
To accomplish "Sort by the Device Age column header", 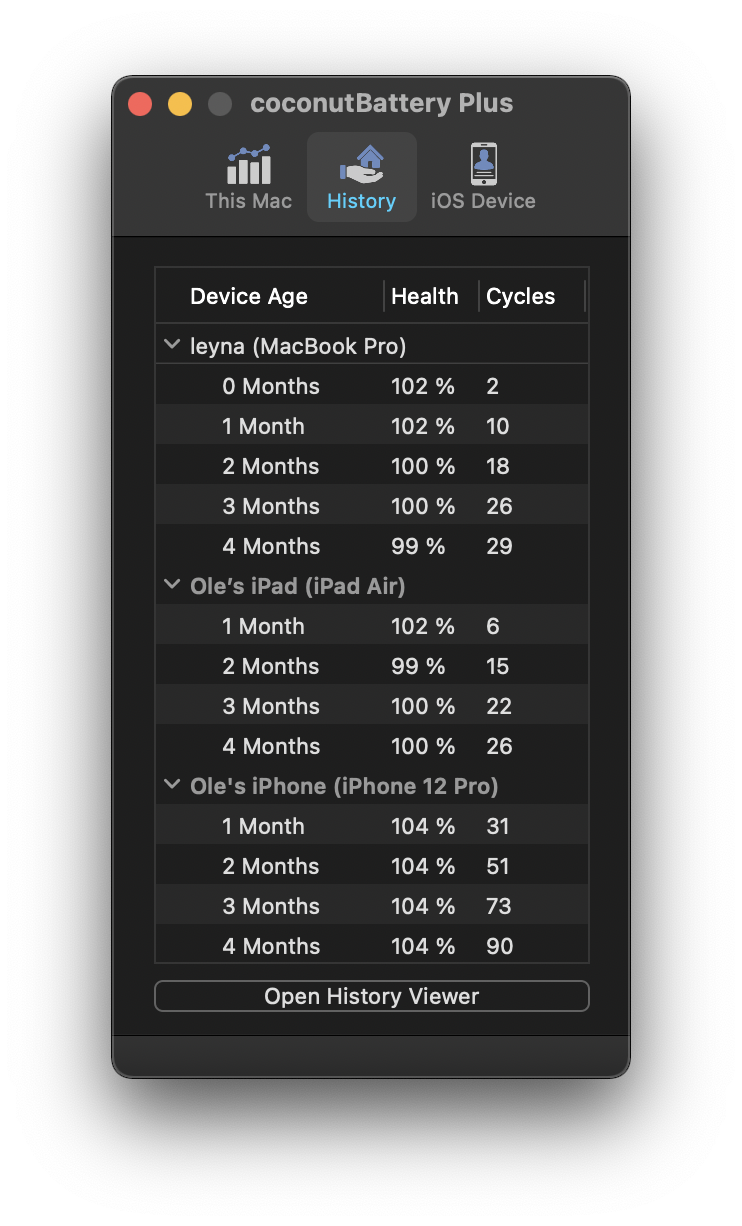I will point(249,296).
